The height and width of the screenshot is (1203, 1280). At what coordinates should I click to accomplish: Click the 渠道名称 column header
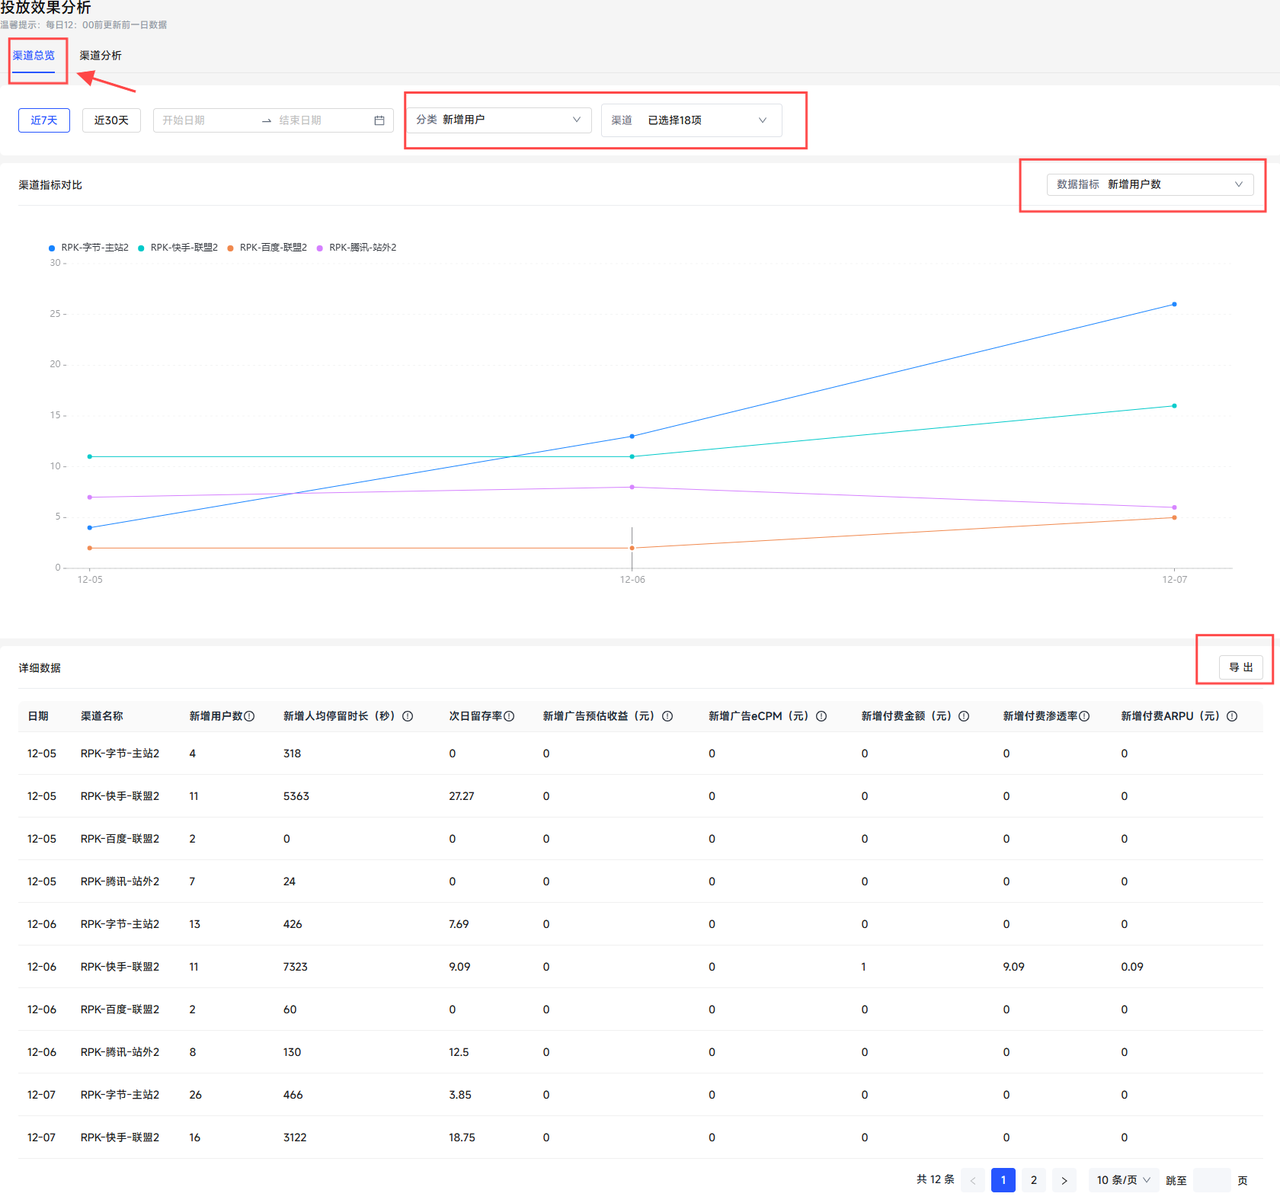point(102,716)
